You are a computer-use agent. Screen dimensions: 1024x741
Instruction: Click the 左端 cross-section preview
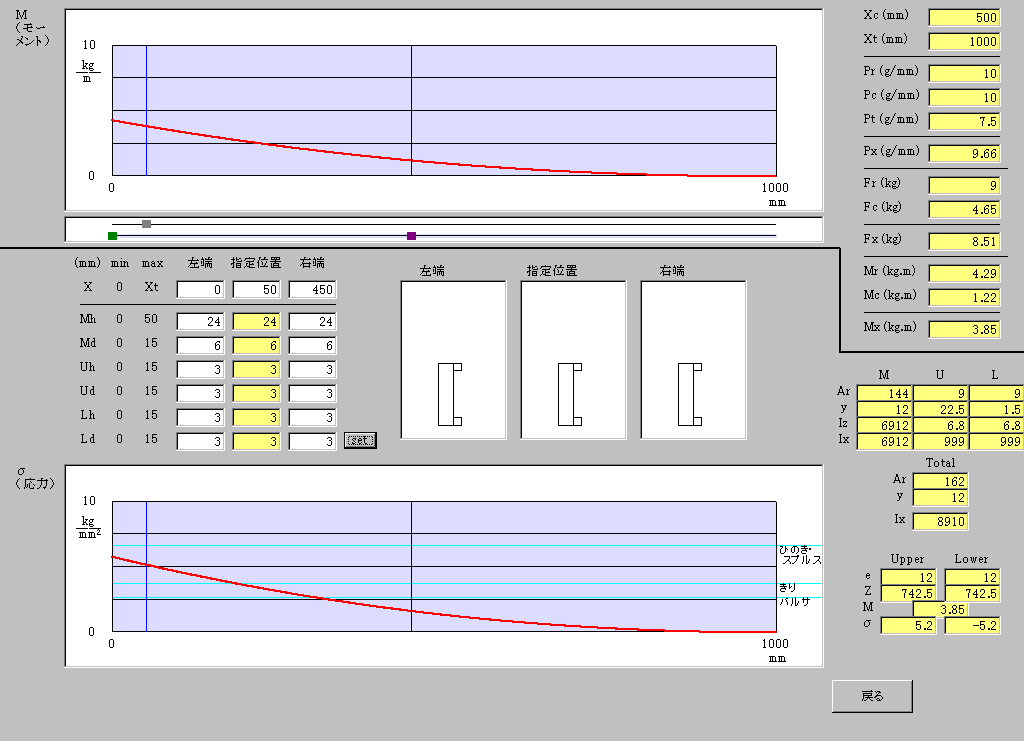pyautogui.click(x=453, y=360)
